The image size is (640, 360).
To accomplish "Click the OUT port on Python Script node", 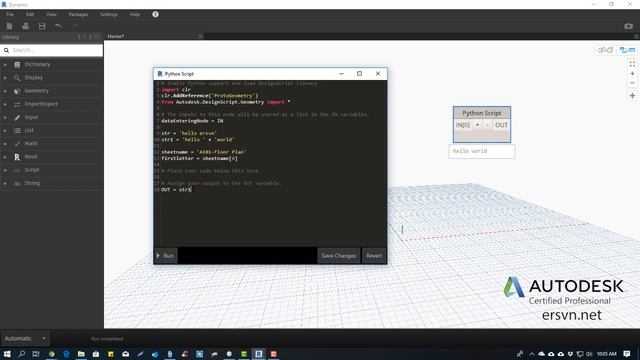I will click(x=501, y=125).
